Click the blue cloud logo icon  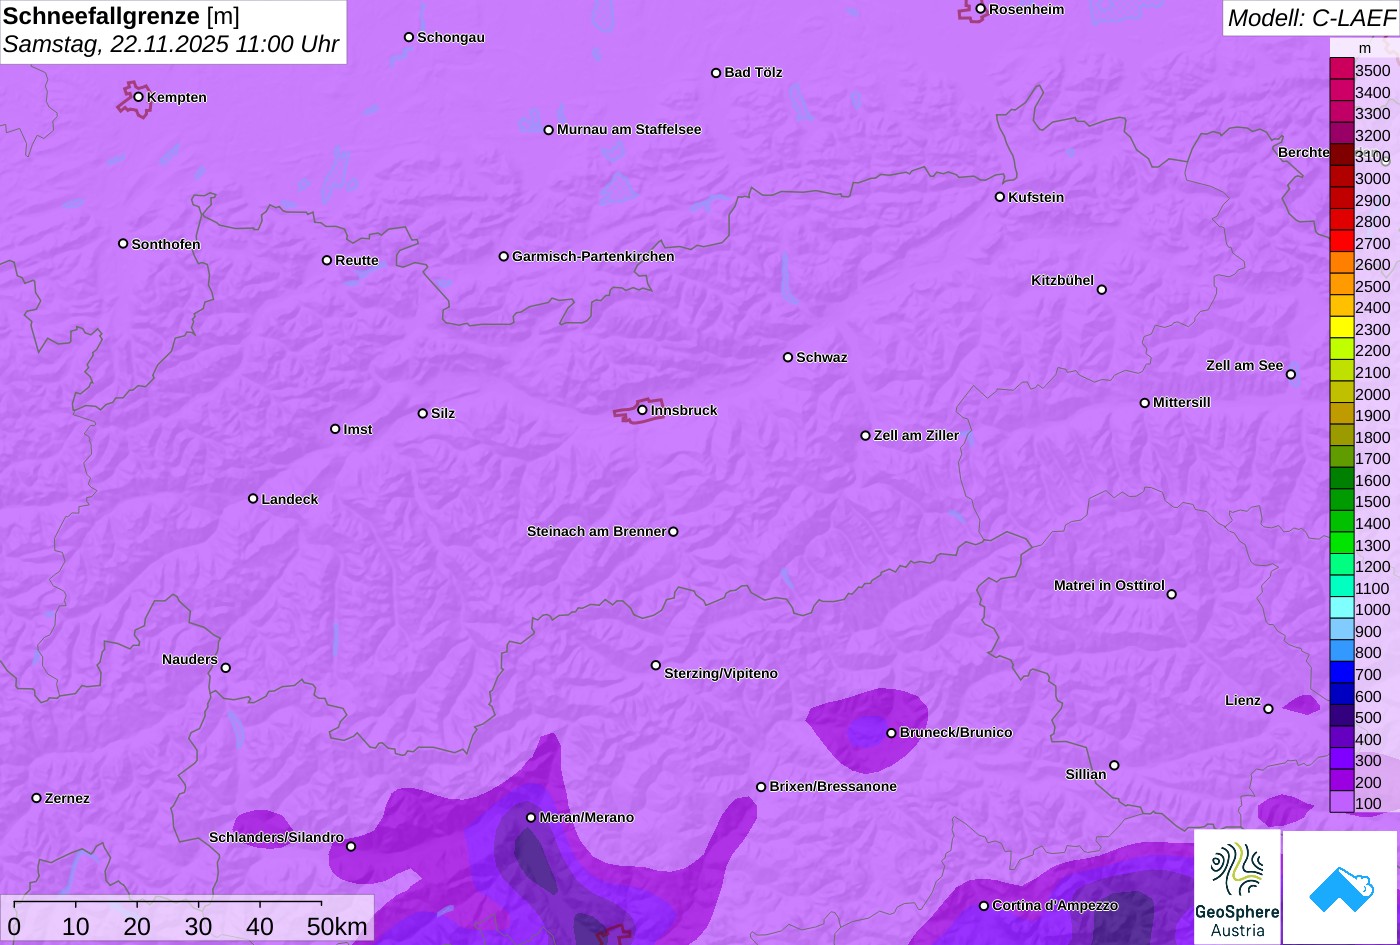tap(1340, 887)
